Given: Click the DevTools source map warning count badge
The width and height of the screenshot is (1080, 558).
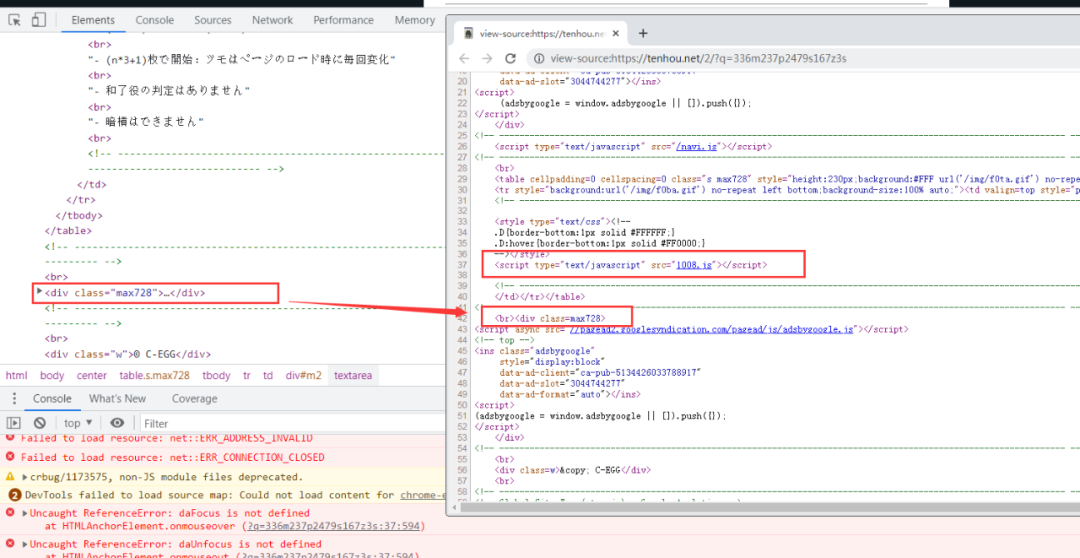Looking at the screenshot, I should coord(14,495).
